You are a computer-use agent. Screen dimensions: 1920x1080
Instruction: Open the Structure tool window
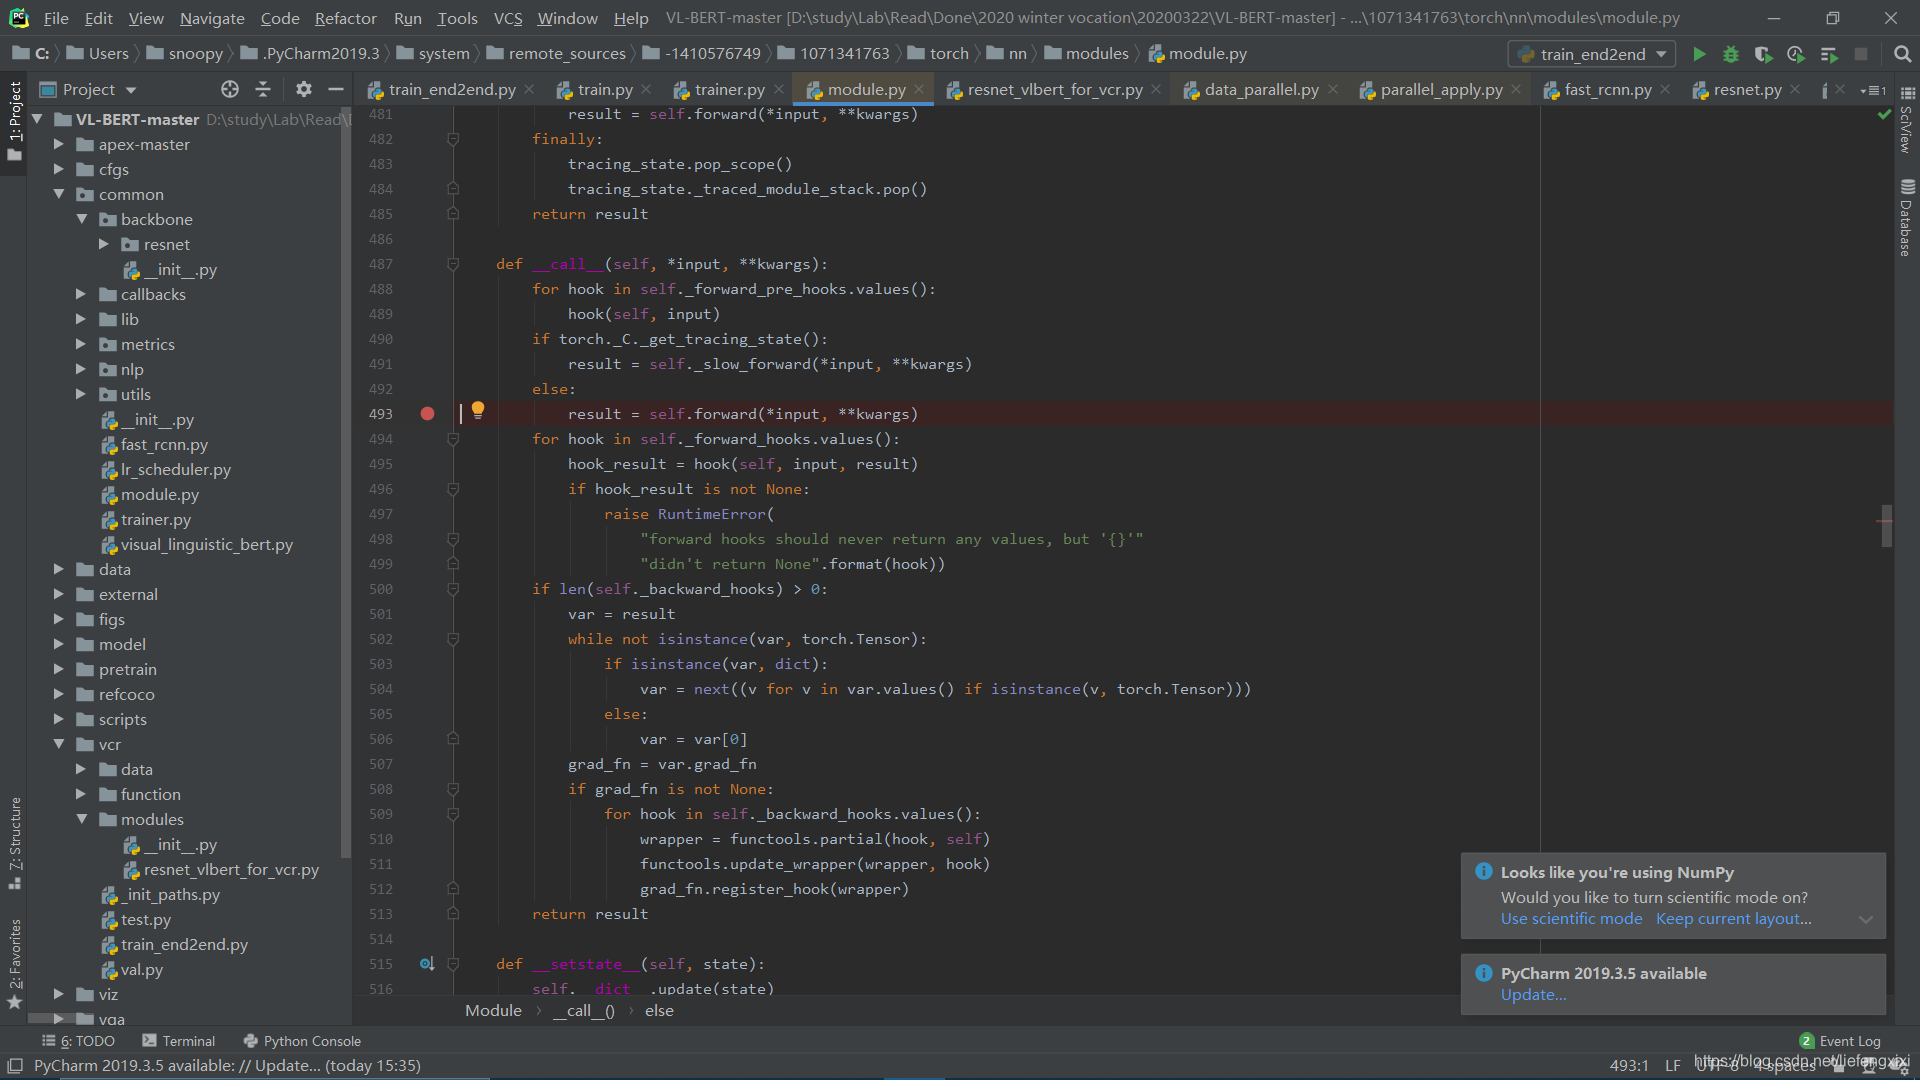pyautogui.click(x=15, y=842)
